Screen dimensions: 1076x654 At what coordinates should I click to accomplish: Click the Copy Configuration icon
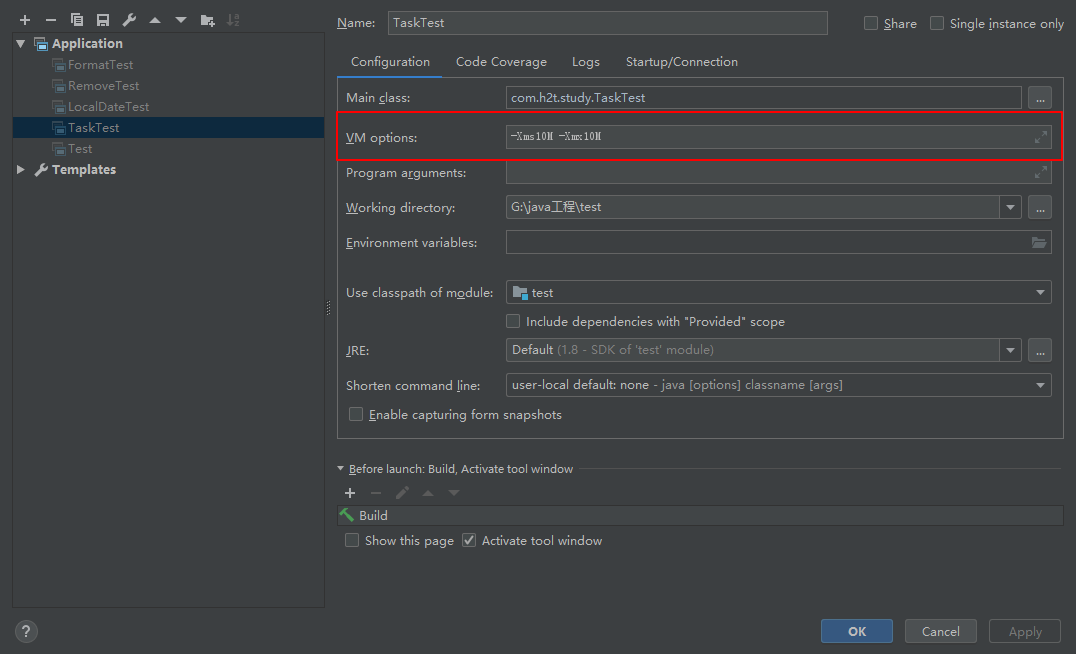(77, 20)
